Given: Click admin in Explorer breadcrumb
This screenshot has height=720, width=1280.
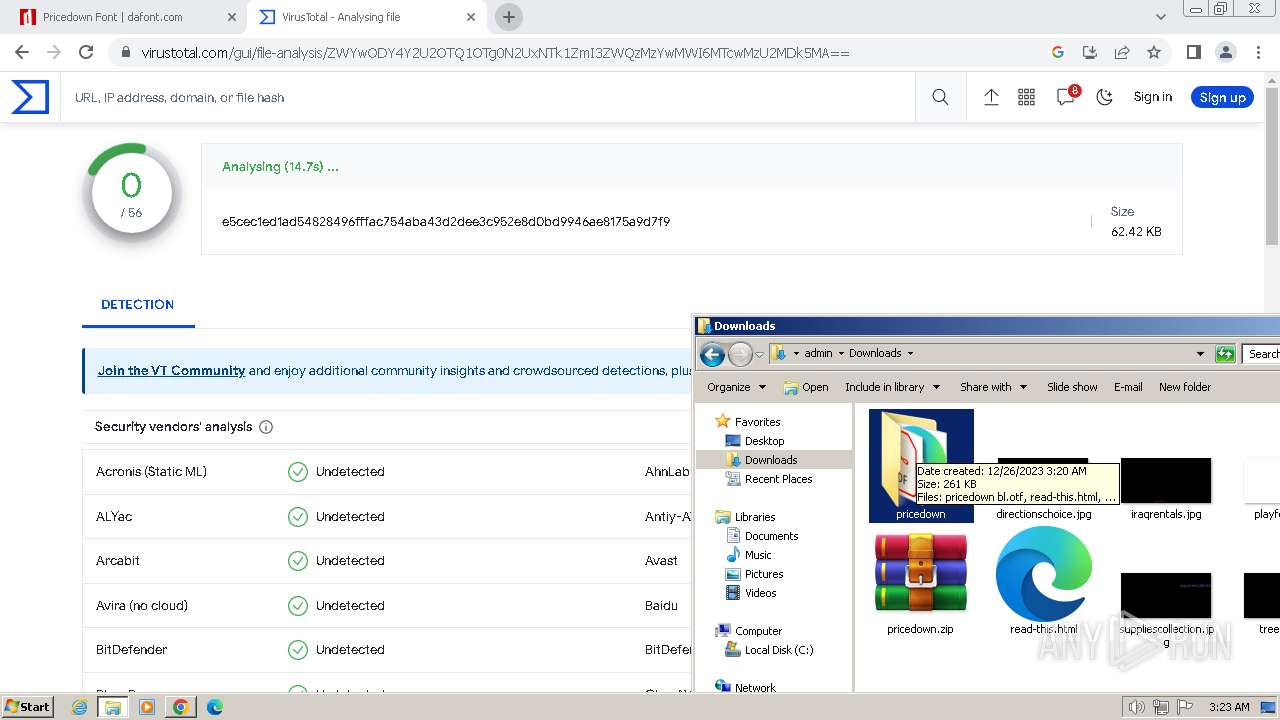Looking at the screenshot, I should 818,353.
